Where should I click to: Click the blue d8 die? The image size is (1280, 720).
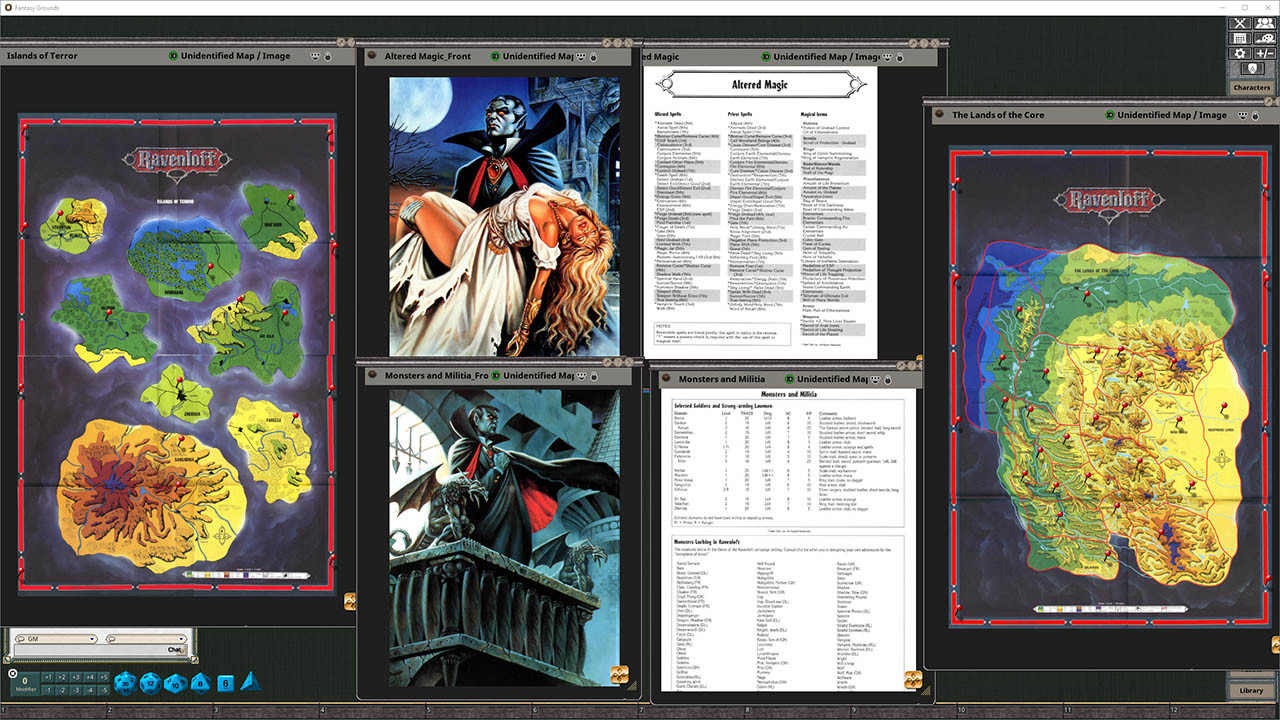click(x=200, y=683)
